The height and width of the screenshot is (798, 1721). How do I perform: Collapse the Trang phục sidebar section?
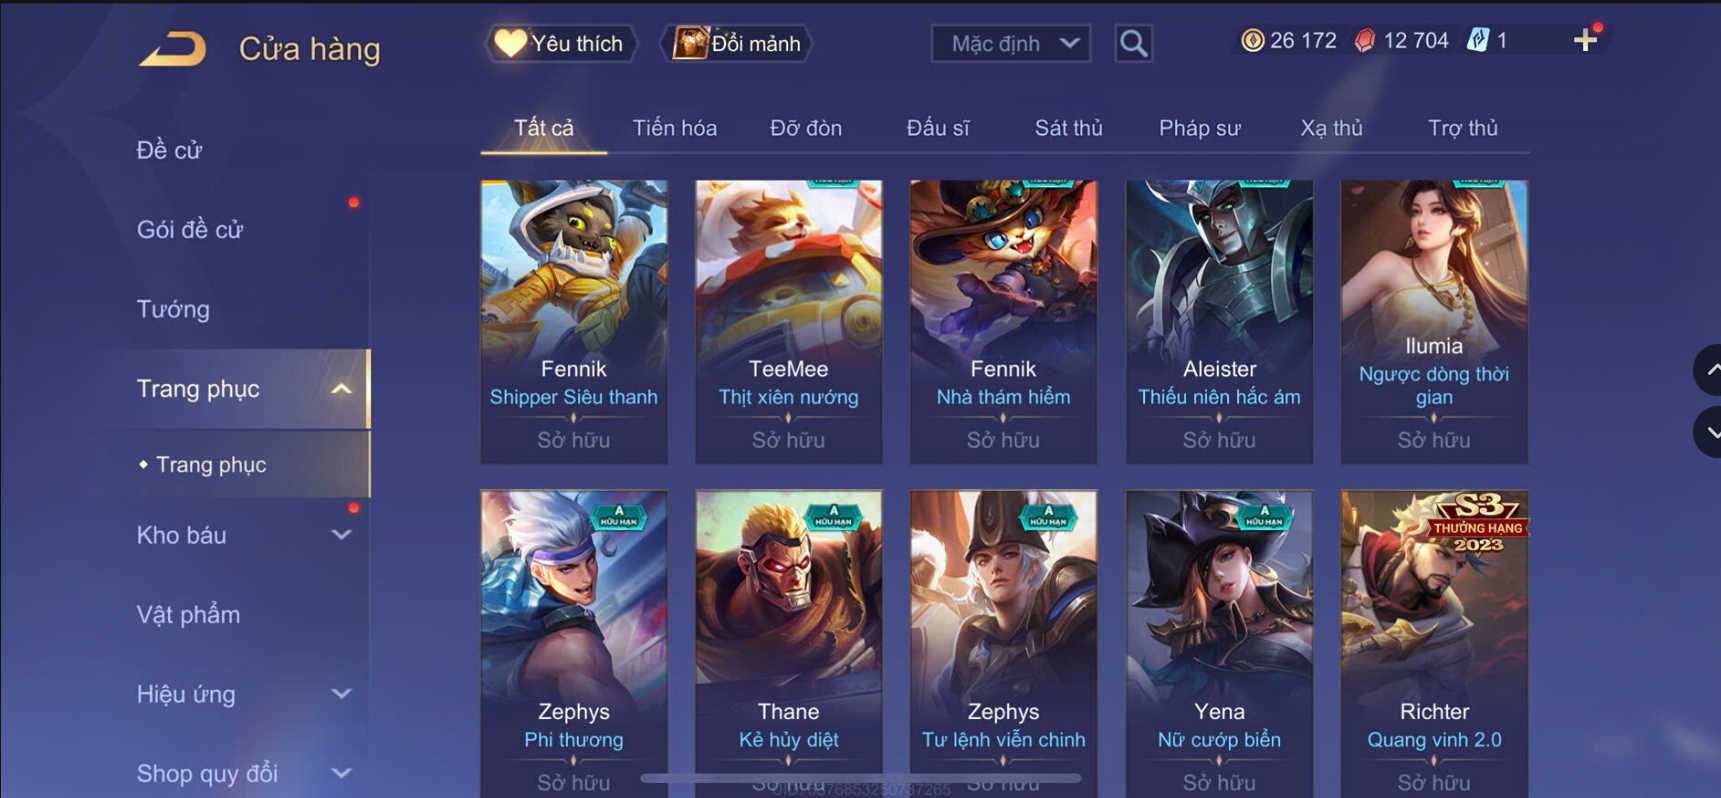341,389
